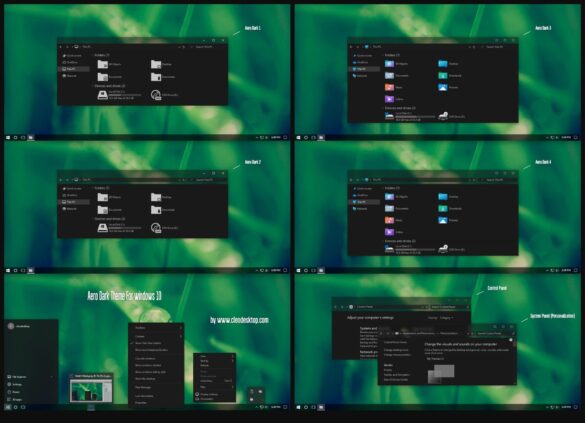The image size is (585, 423).
Task: Click Start button on Aero Dark 1 taskbar
Action: pos(8,138)
